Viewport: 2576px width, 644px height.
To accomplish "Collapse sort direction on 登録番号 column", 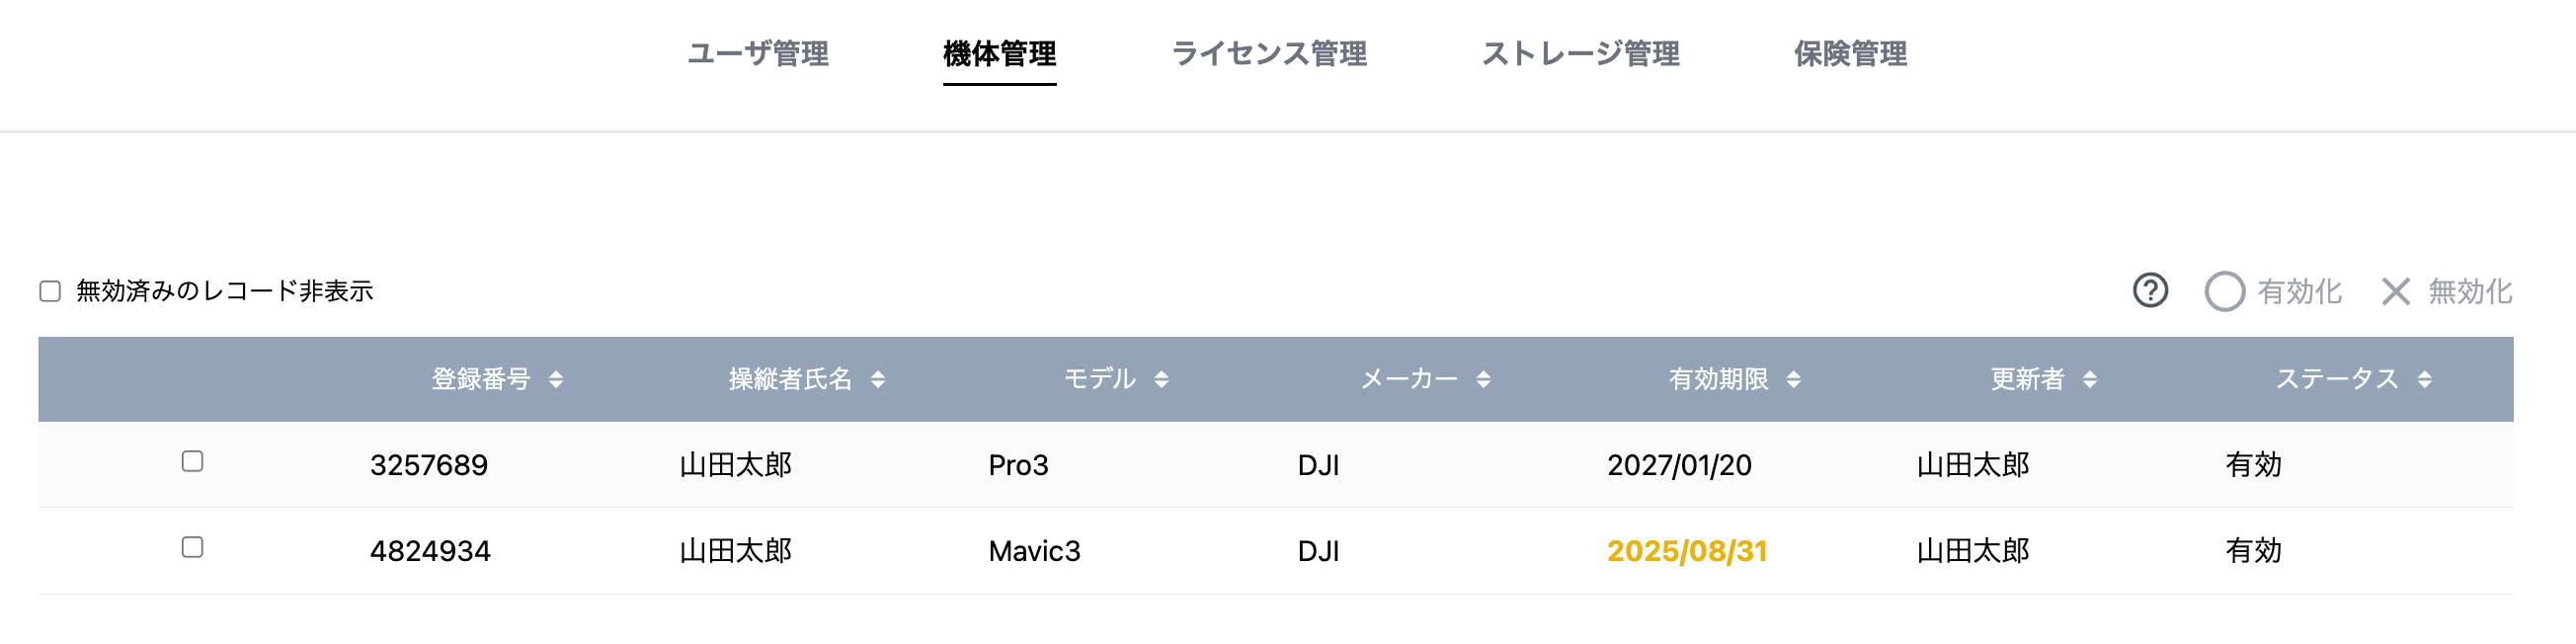I will tap(557, 380).
